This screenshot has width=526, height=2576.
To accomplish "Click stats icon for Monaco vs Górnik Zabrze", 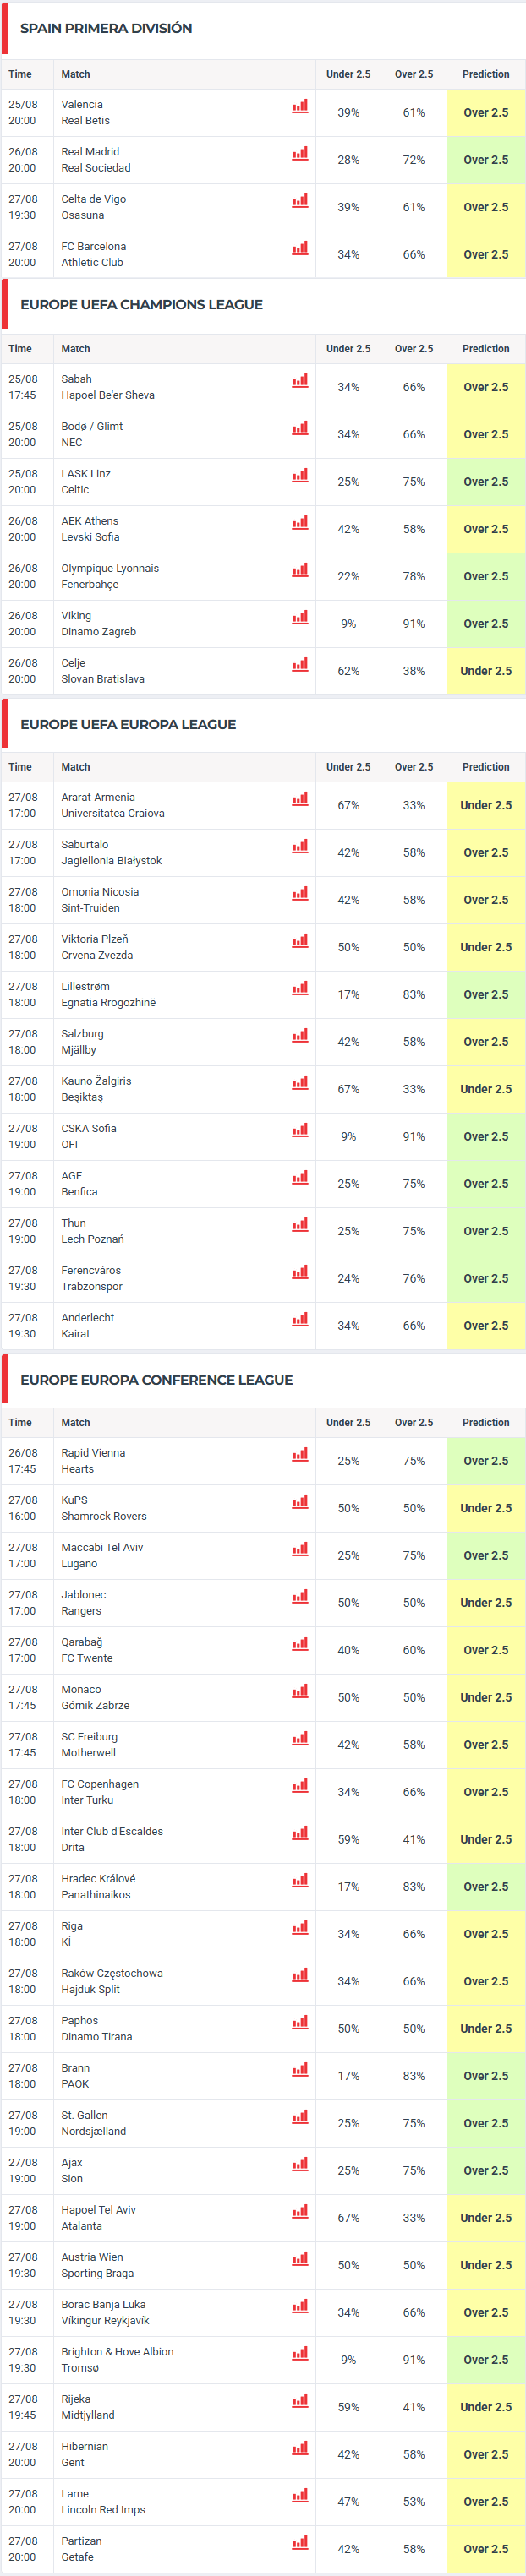I will 300,1691.
